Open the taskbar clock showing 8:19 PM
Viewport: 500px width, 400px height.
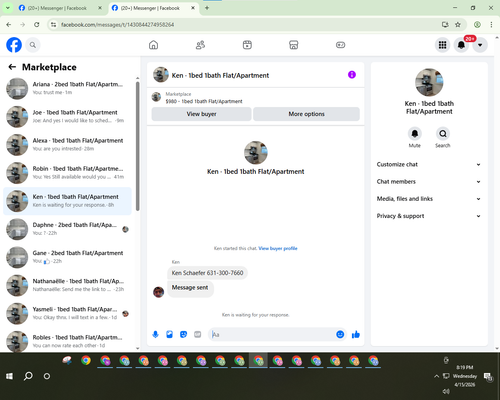click(x=465, y=376)
